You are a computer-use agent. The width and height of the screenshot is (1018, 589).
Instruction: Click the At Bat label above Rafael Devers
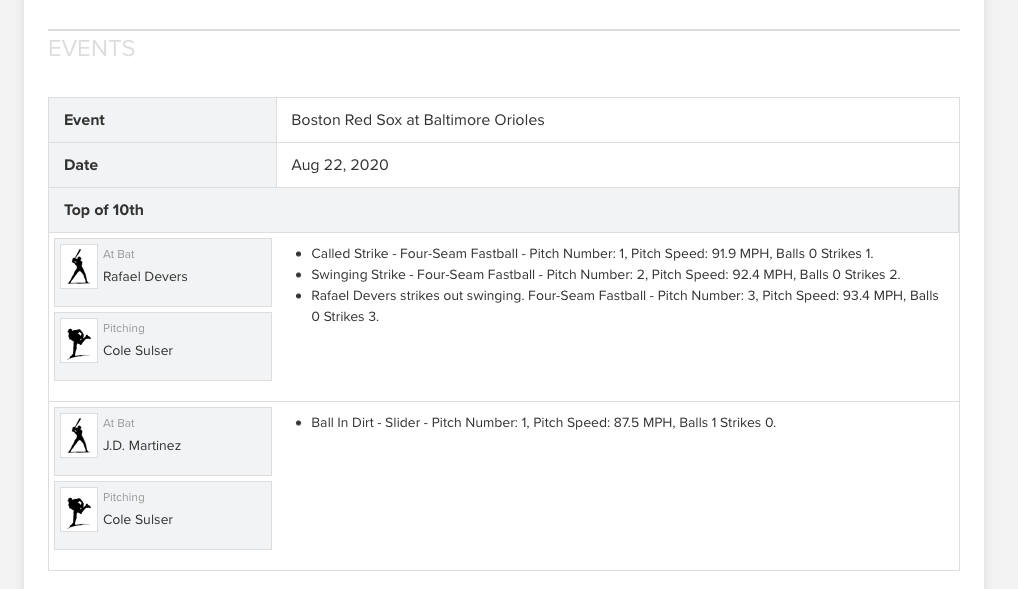point(119,254)
